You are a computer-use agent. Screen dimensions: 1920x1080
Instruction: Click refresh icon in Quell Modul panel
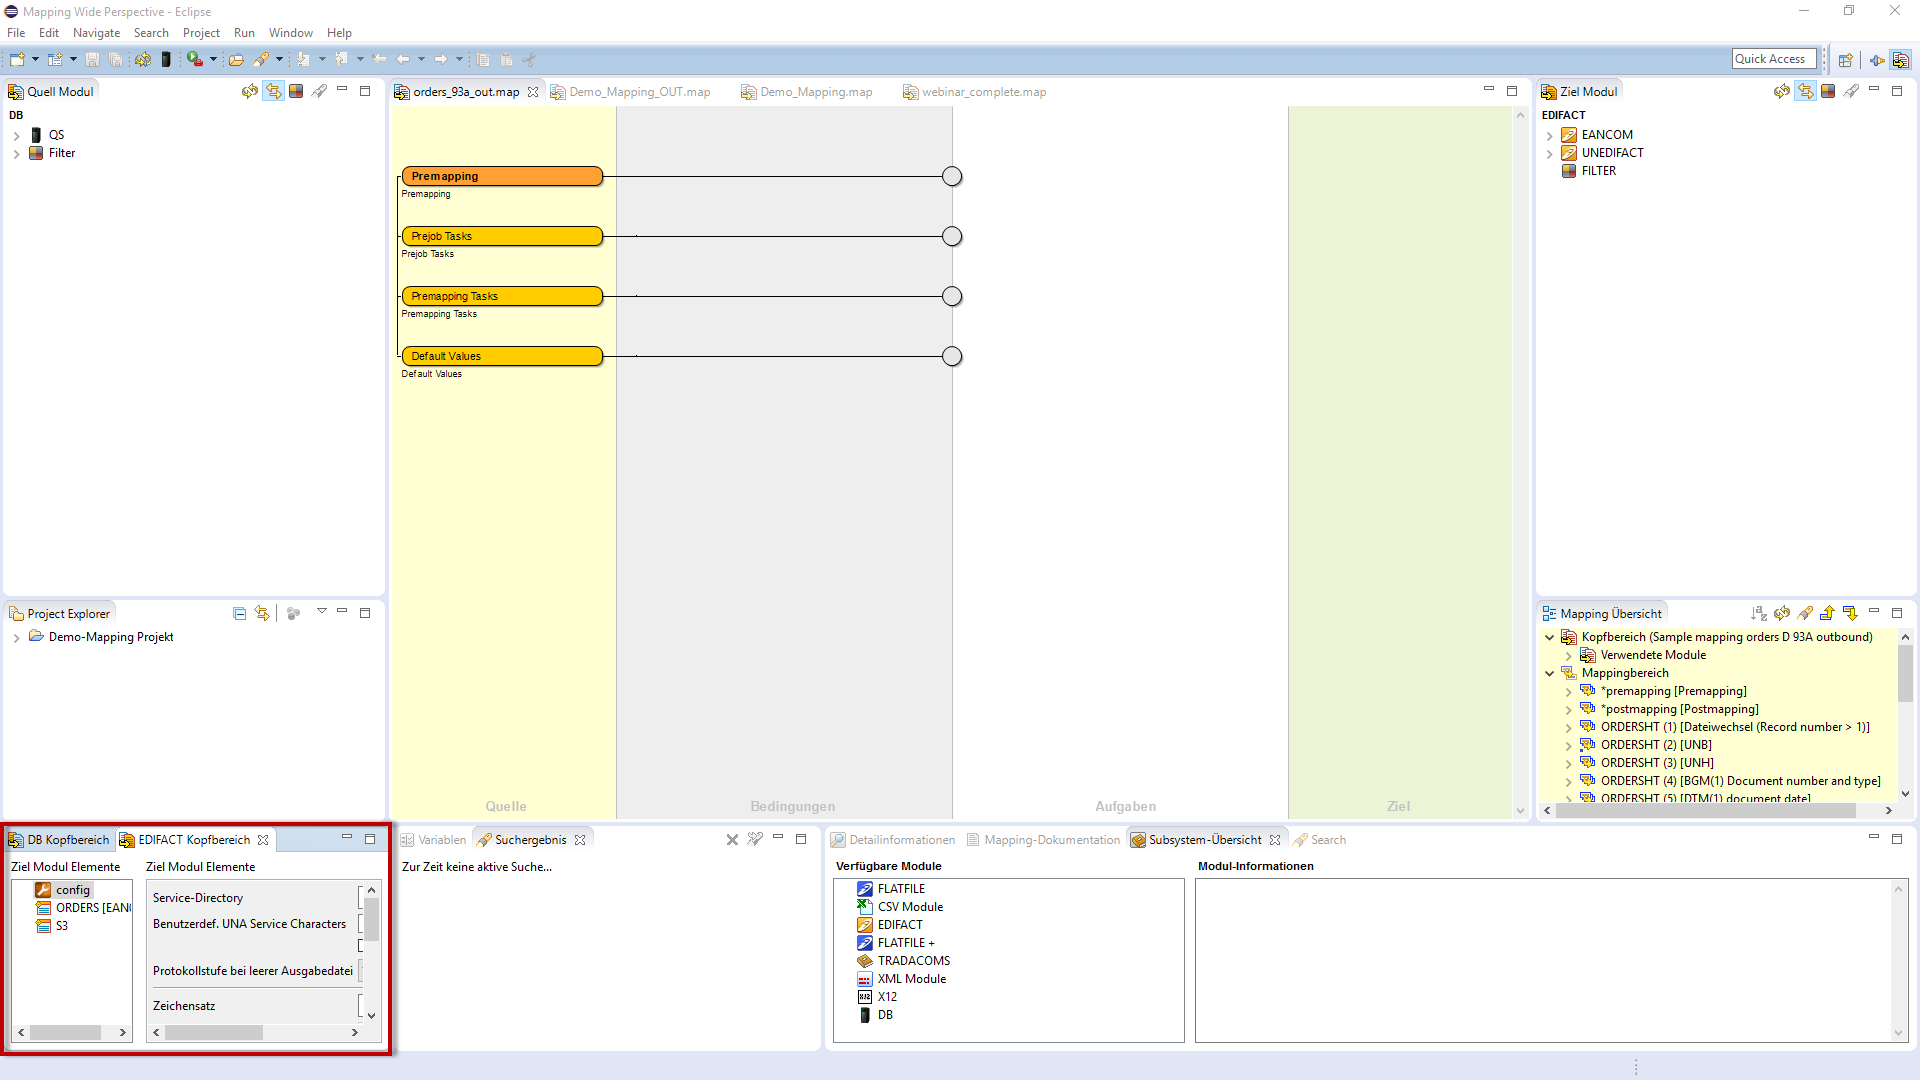tap(250, 91)
